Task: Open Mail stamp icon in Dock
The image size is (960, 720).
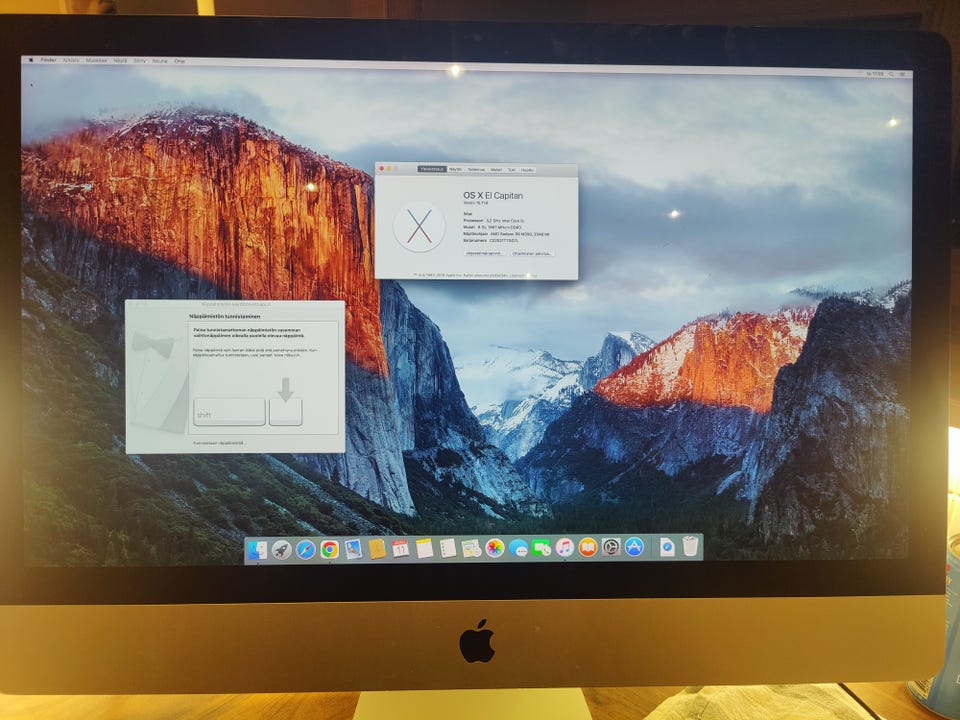Action: pyautogui.click(x=353, y=549)
